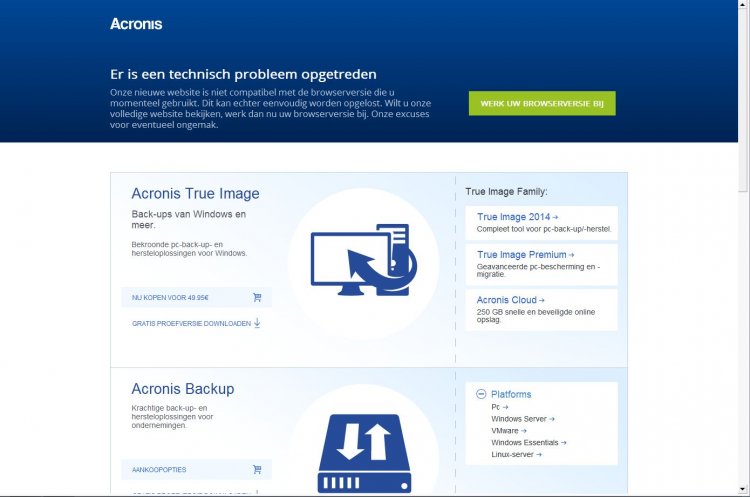Click Gratis proefversie downloaden link
The image size is (750, 497).
[x=191, y=324]
